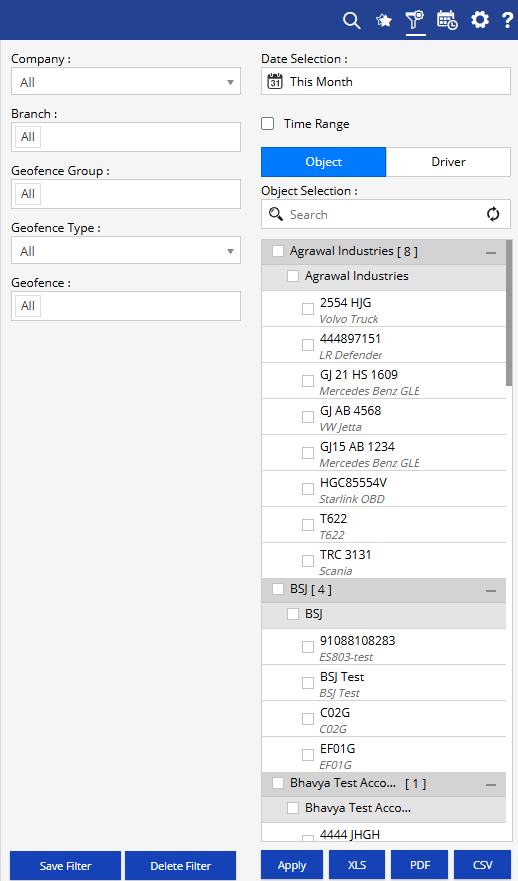
Task: Click calendar icon in Date Selection
Action: point(275,81)
